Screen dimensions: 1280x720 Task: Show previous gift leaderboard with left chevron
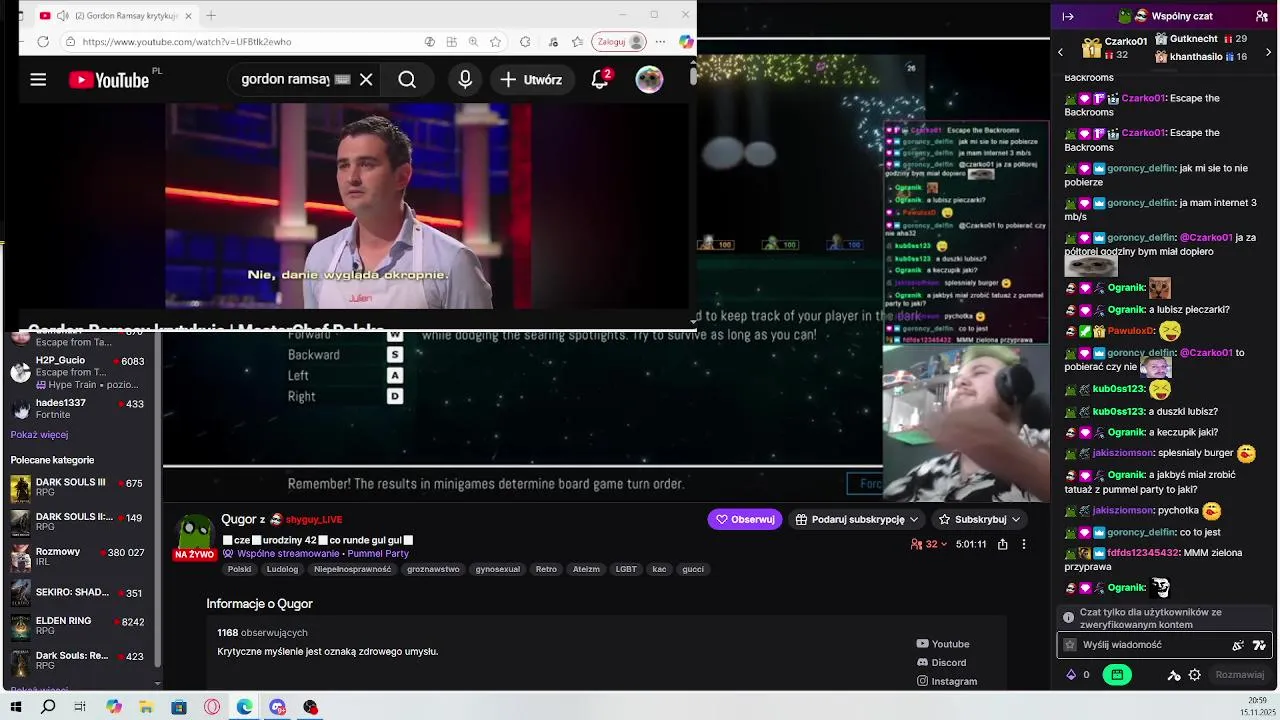pos(1061,52)
